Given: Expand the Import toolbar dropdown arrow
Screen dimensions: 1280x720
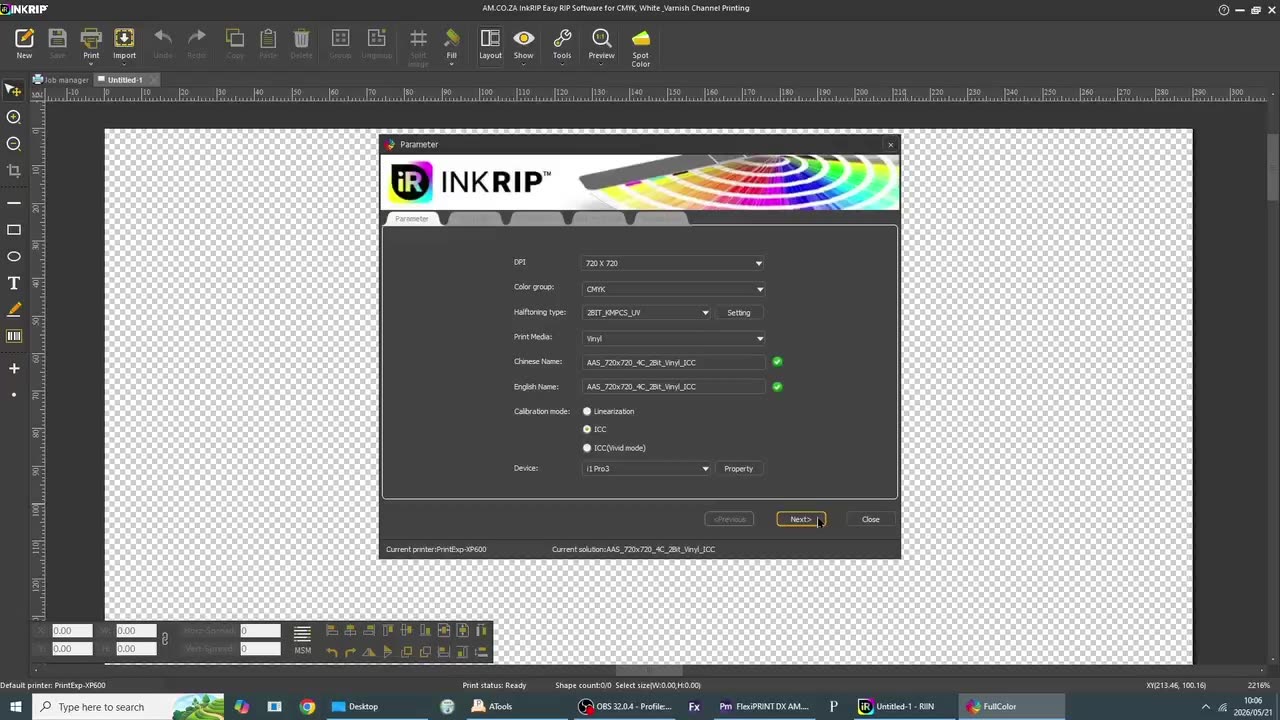Looking at the screenshot, I should pos(124,64).
